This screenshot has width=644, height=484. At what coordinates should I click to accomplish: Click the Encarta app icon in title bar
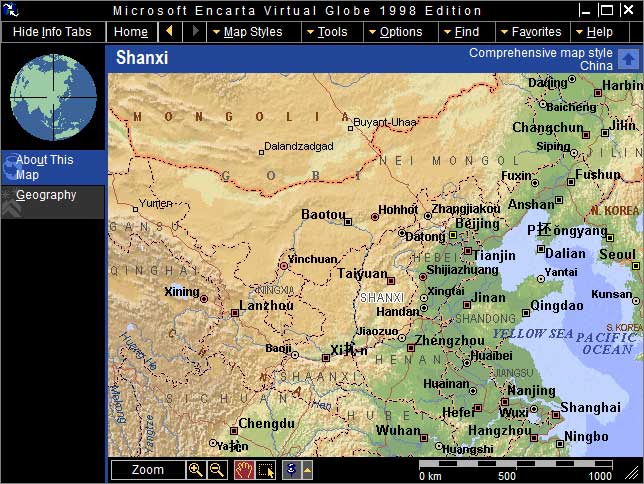tap(12, 9)
